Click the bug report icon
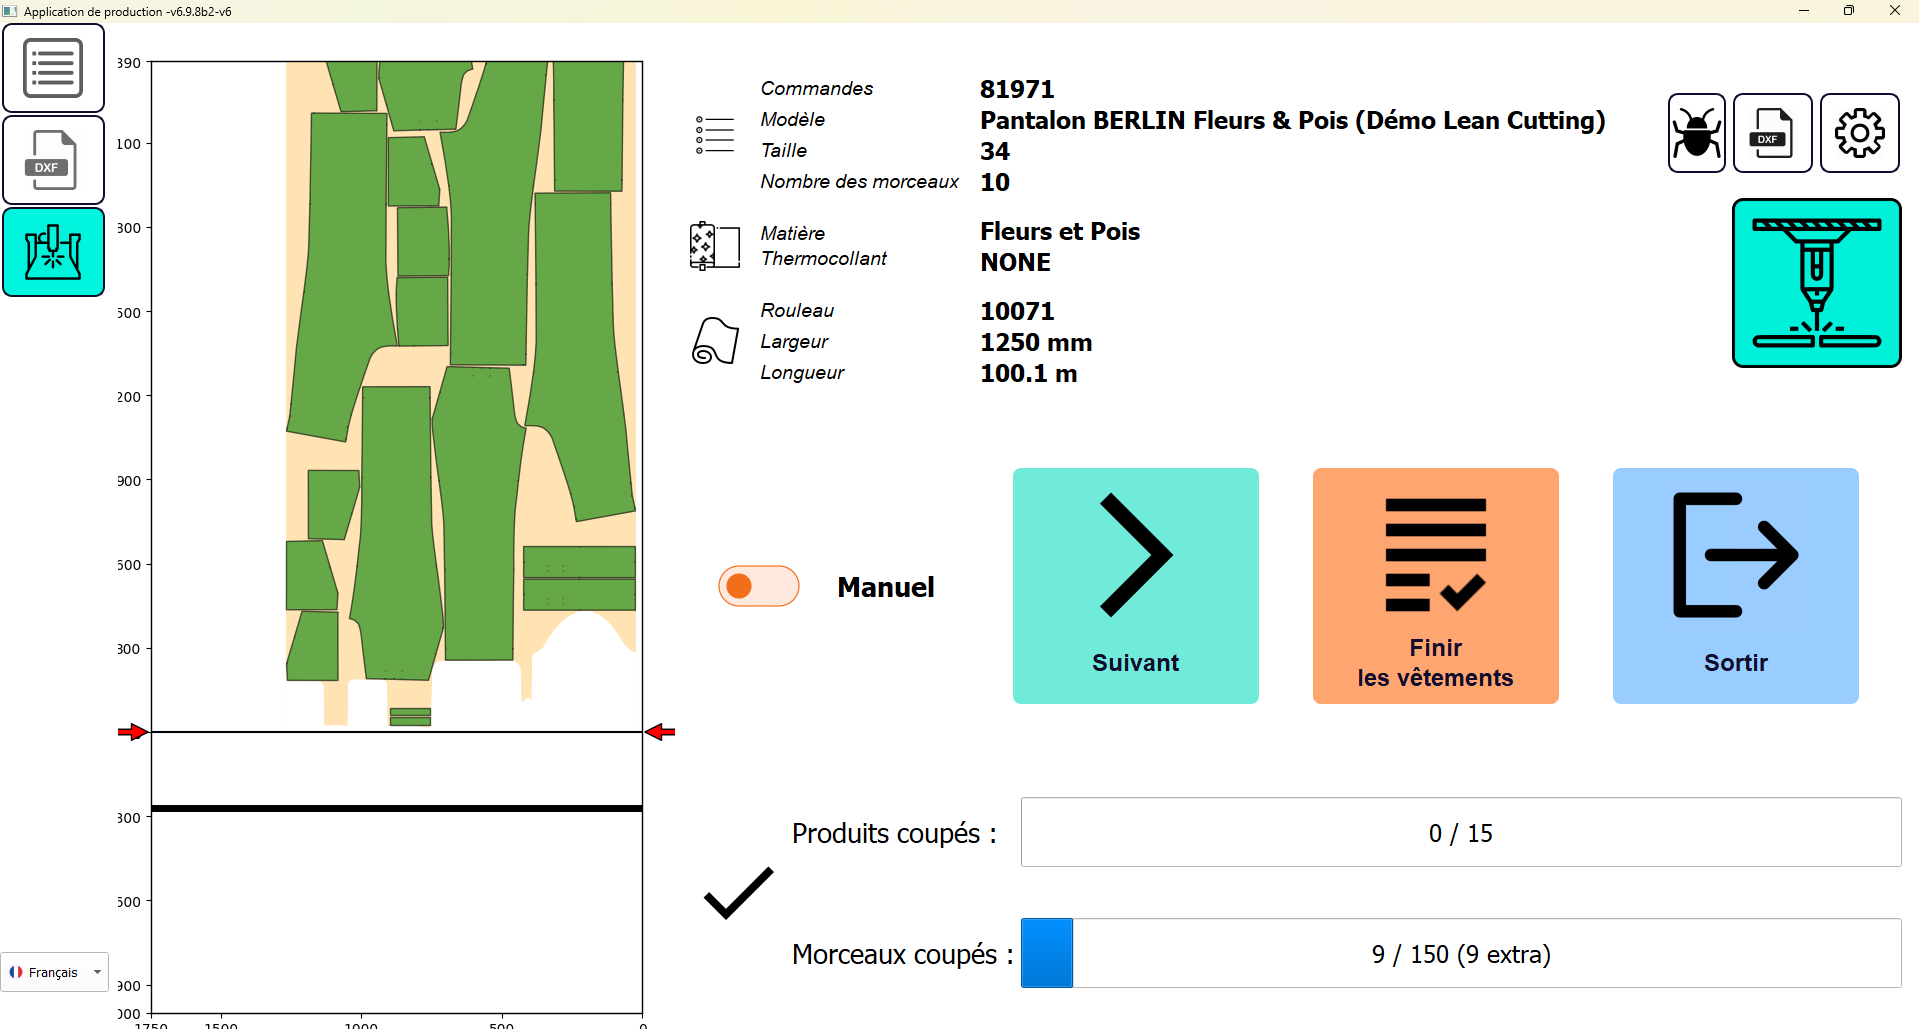 1696,133
